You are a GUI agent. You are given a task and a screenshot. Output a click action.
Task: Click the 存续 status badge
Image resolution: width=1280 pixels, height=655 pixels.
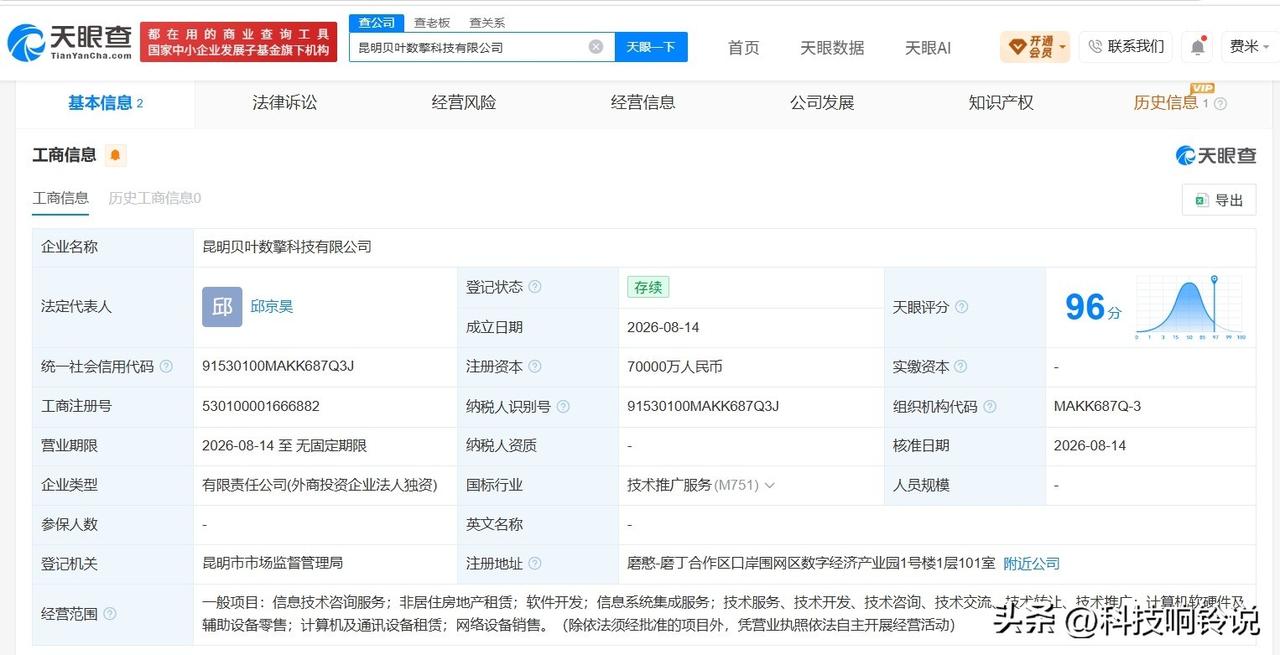point(648,287)
